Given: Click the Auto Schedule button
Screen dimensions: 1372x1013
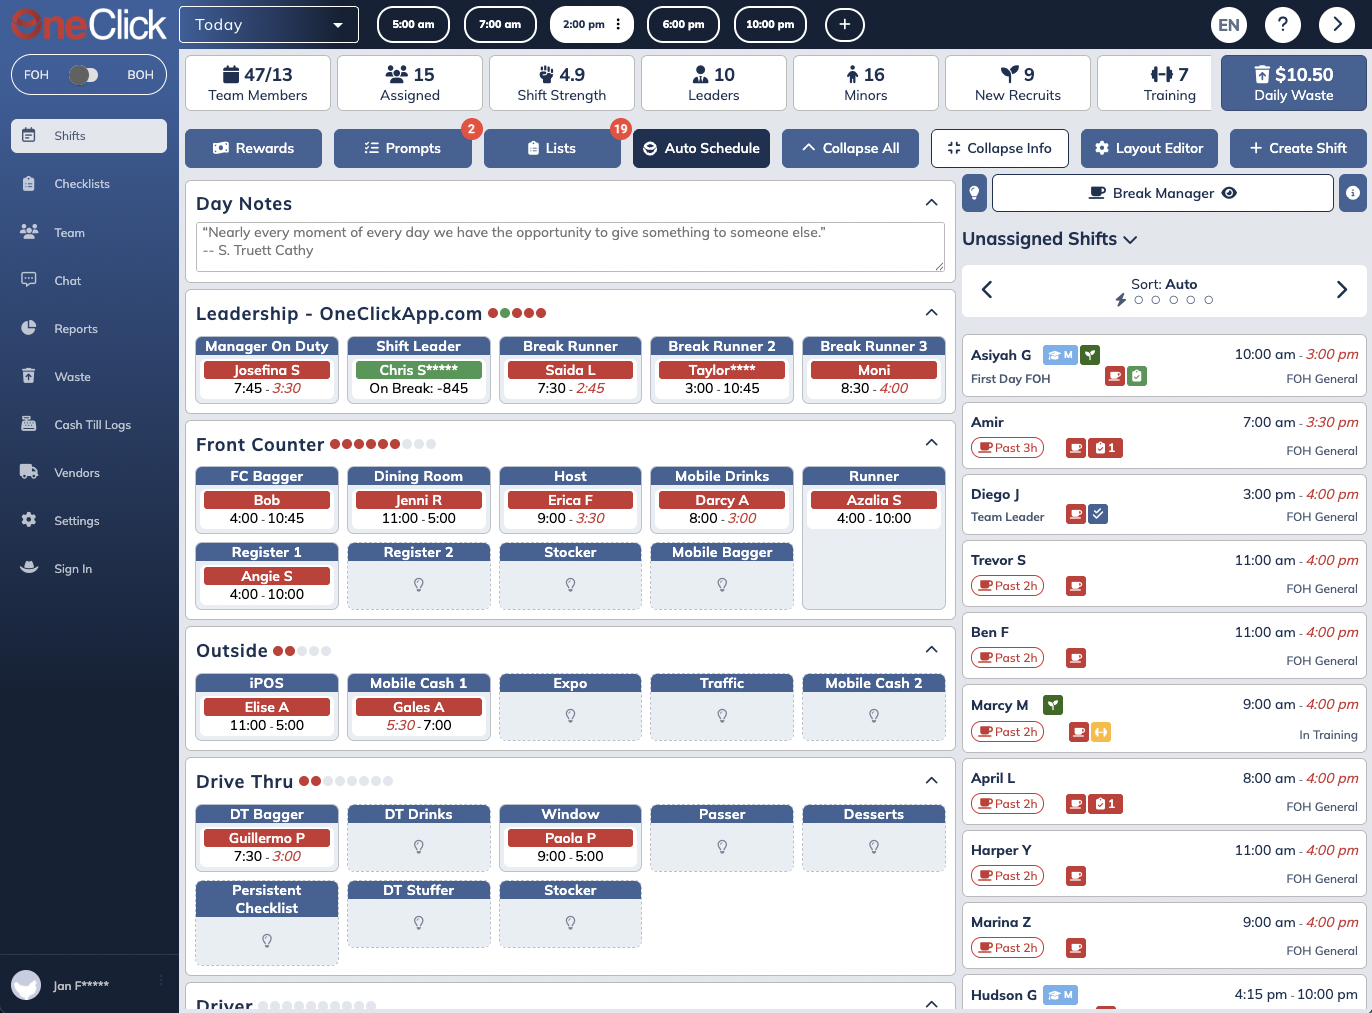Looking at the screenshot, I should (x=701, y=148).
